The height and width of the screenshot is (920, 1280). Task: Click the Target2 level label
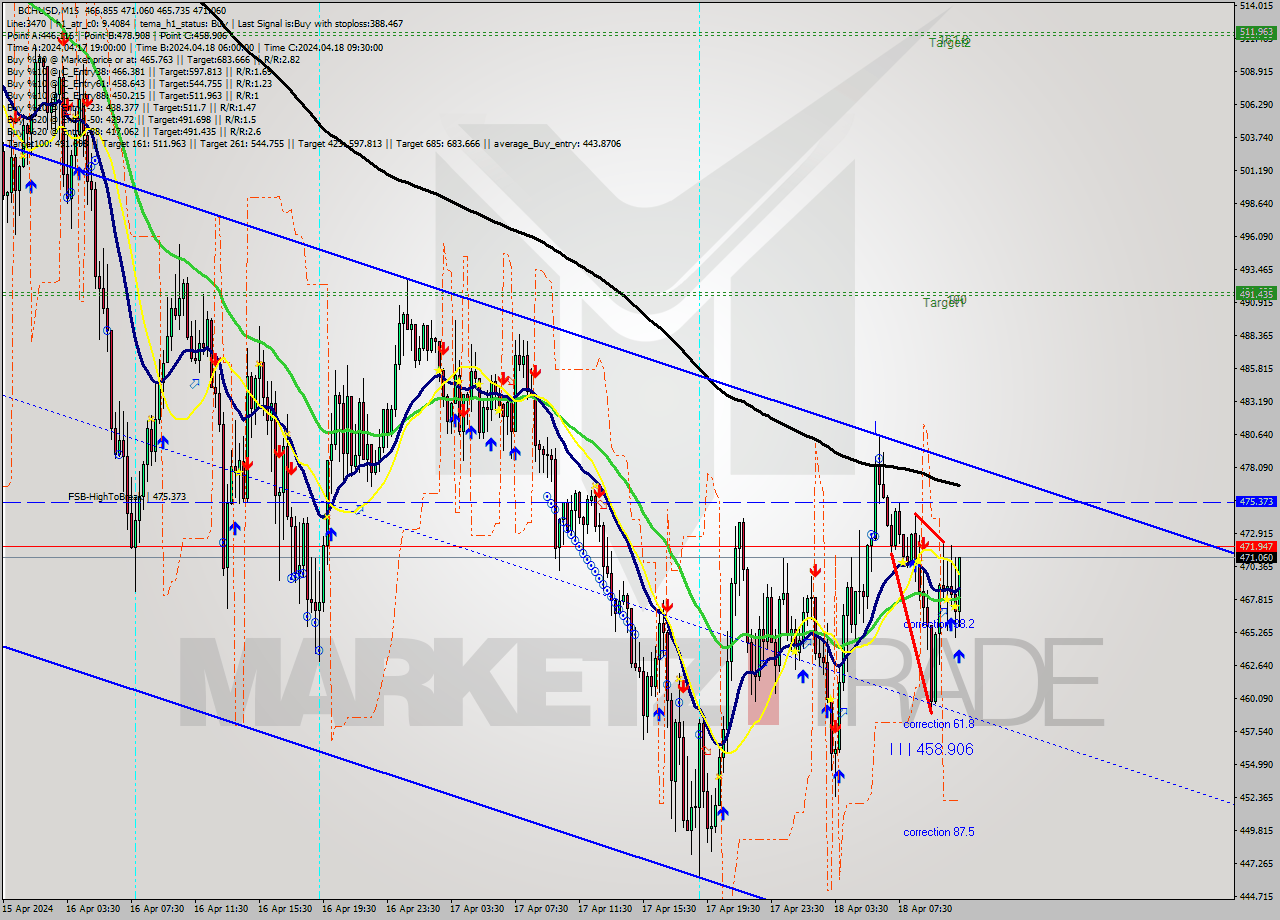[949, 43]
